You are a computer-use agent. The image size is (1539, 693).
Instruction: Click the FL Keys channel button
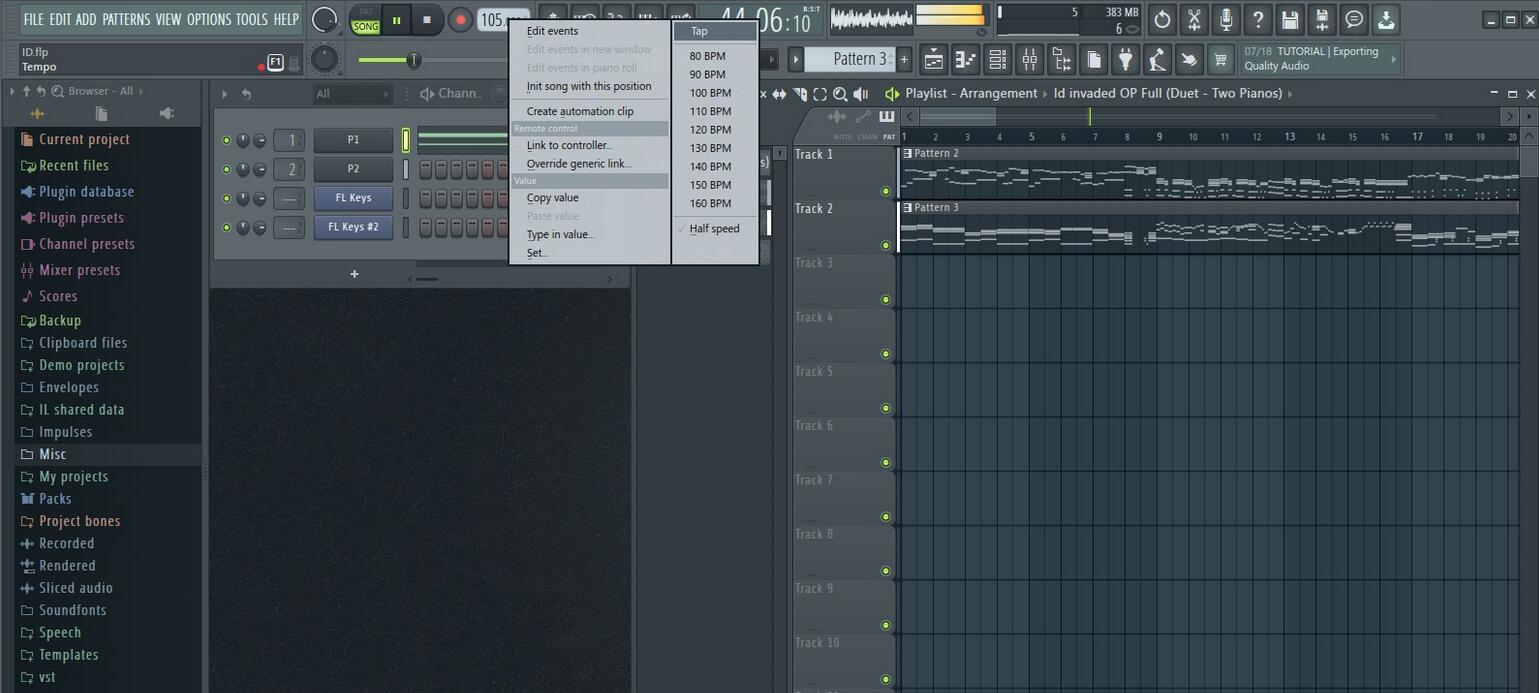[353, 198]
